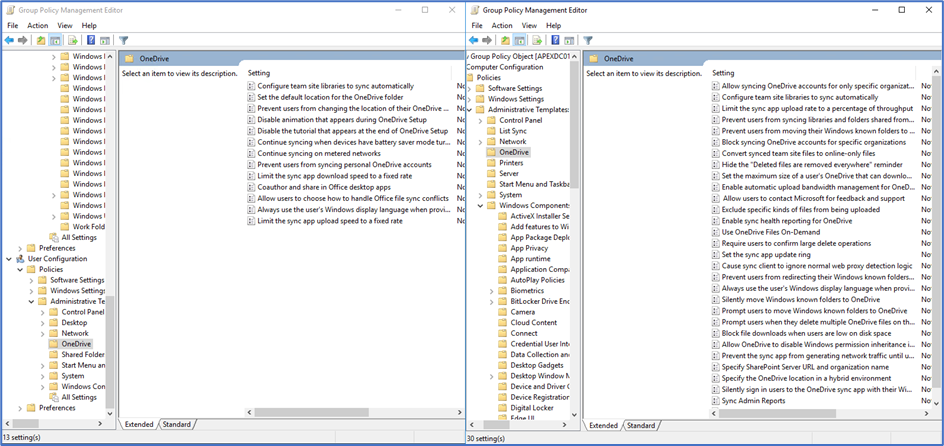The image size is (944, 446).
Task: Toggle Show/Hide Console Tree in left window
Action: (55, 40)
